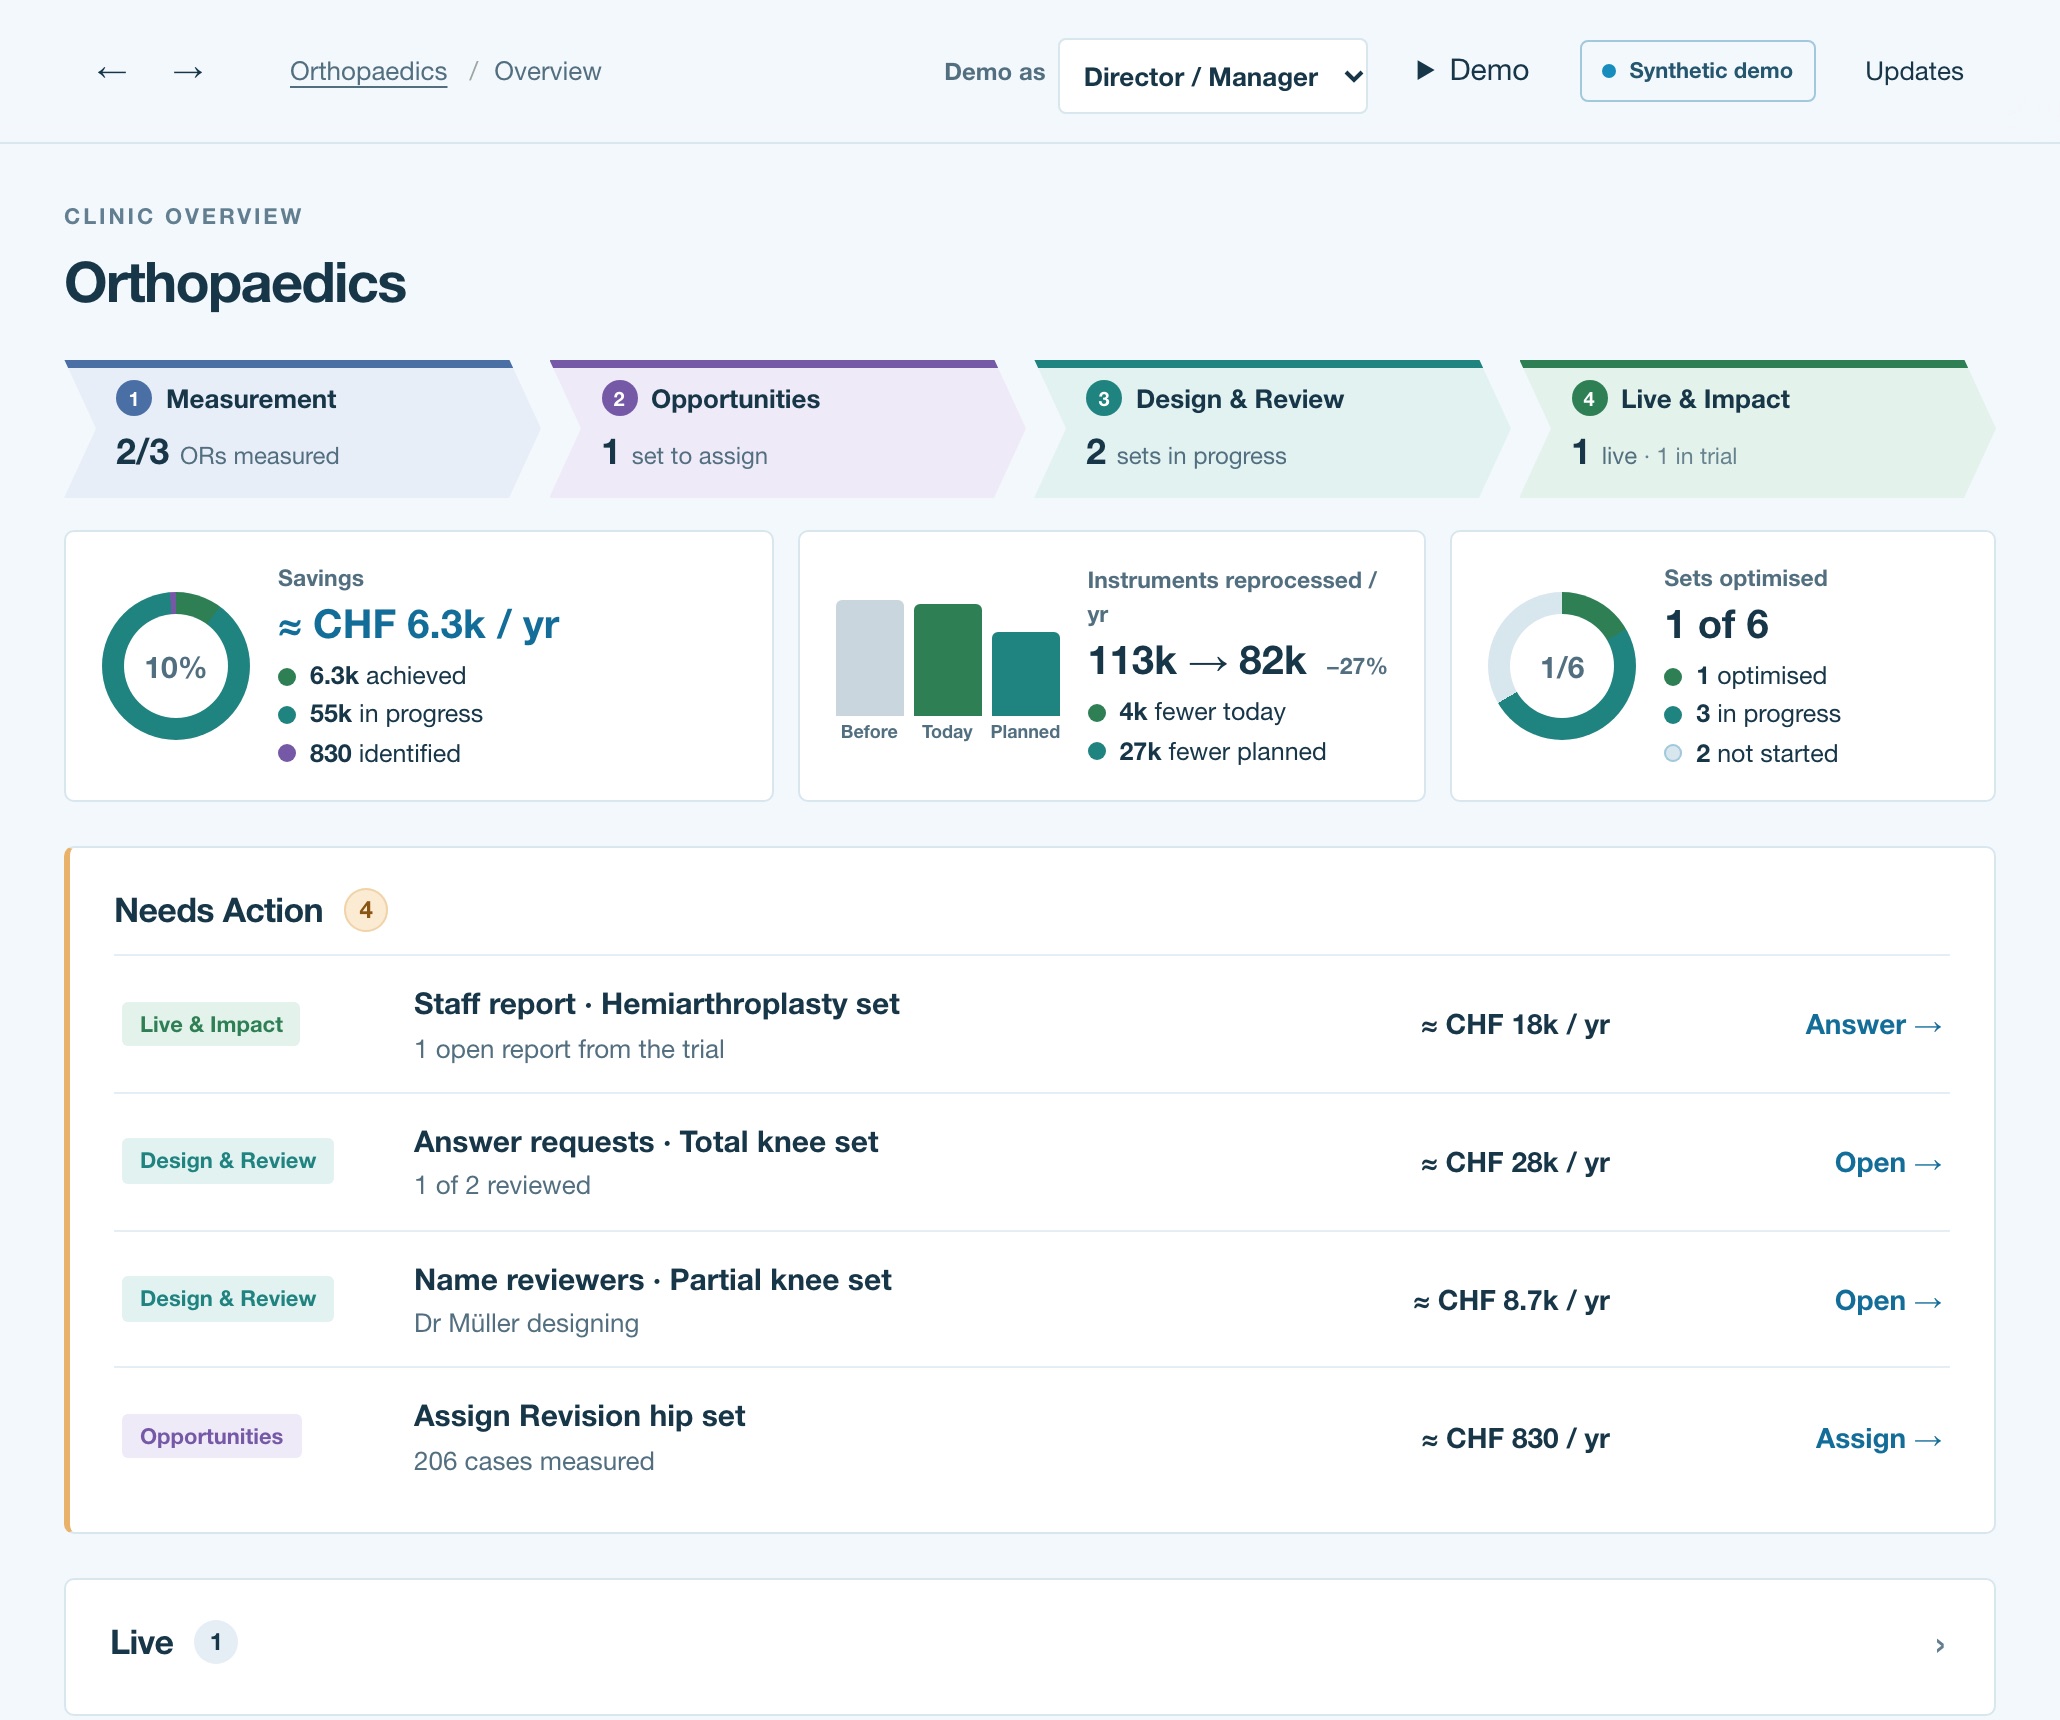Open Answer requests · Total knee set
Image resolution: width=2060 pixels, height=1720 pixels.
(x=646, y=1142)
